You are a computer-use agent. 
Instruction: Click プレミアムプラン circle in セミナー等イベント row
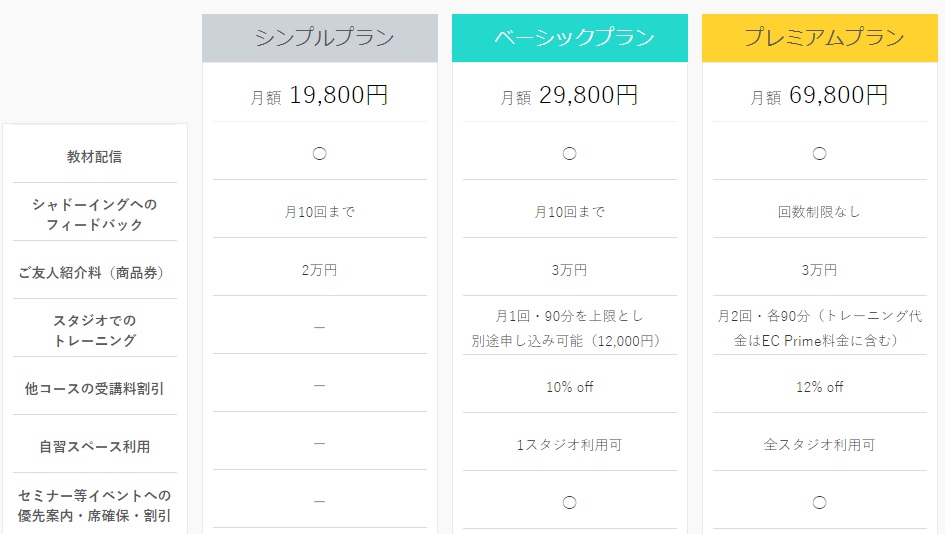point(819,502)
